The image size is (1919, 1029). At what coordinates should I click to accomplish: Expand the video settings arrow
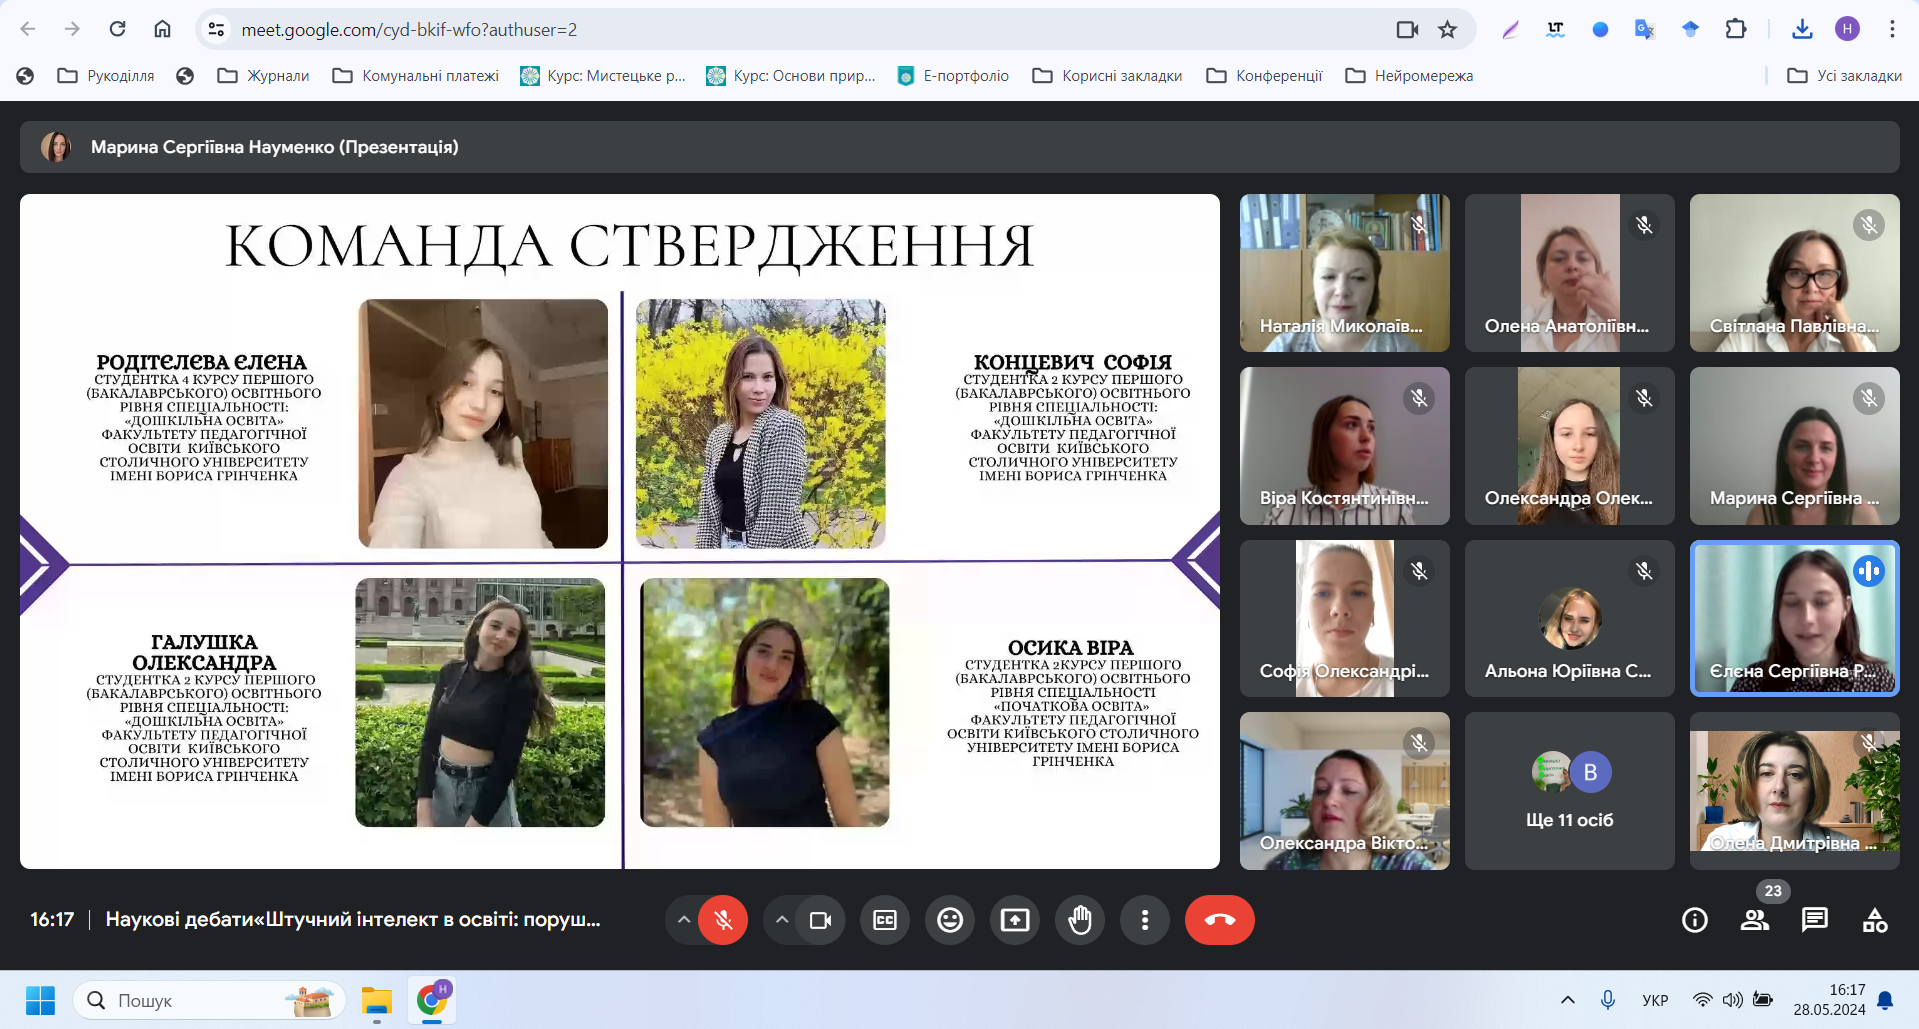tap(782, 920)
